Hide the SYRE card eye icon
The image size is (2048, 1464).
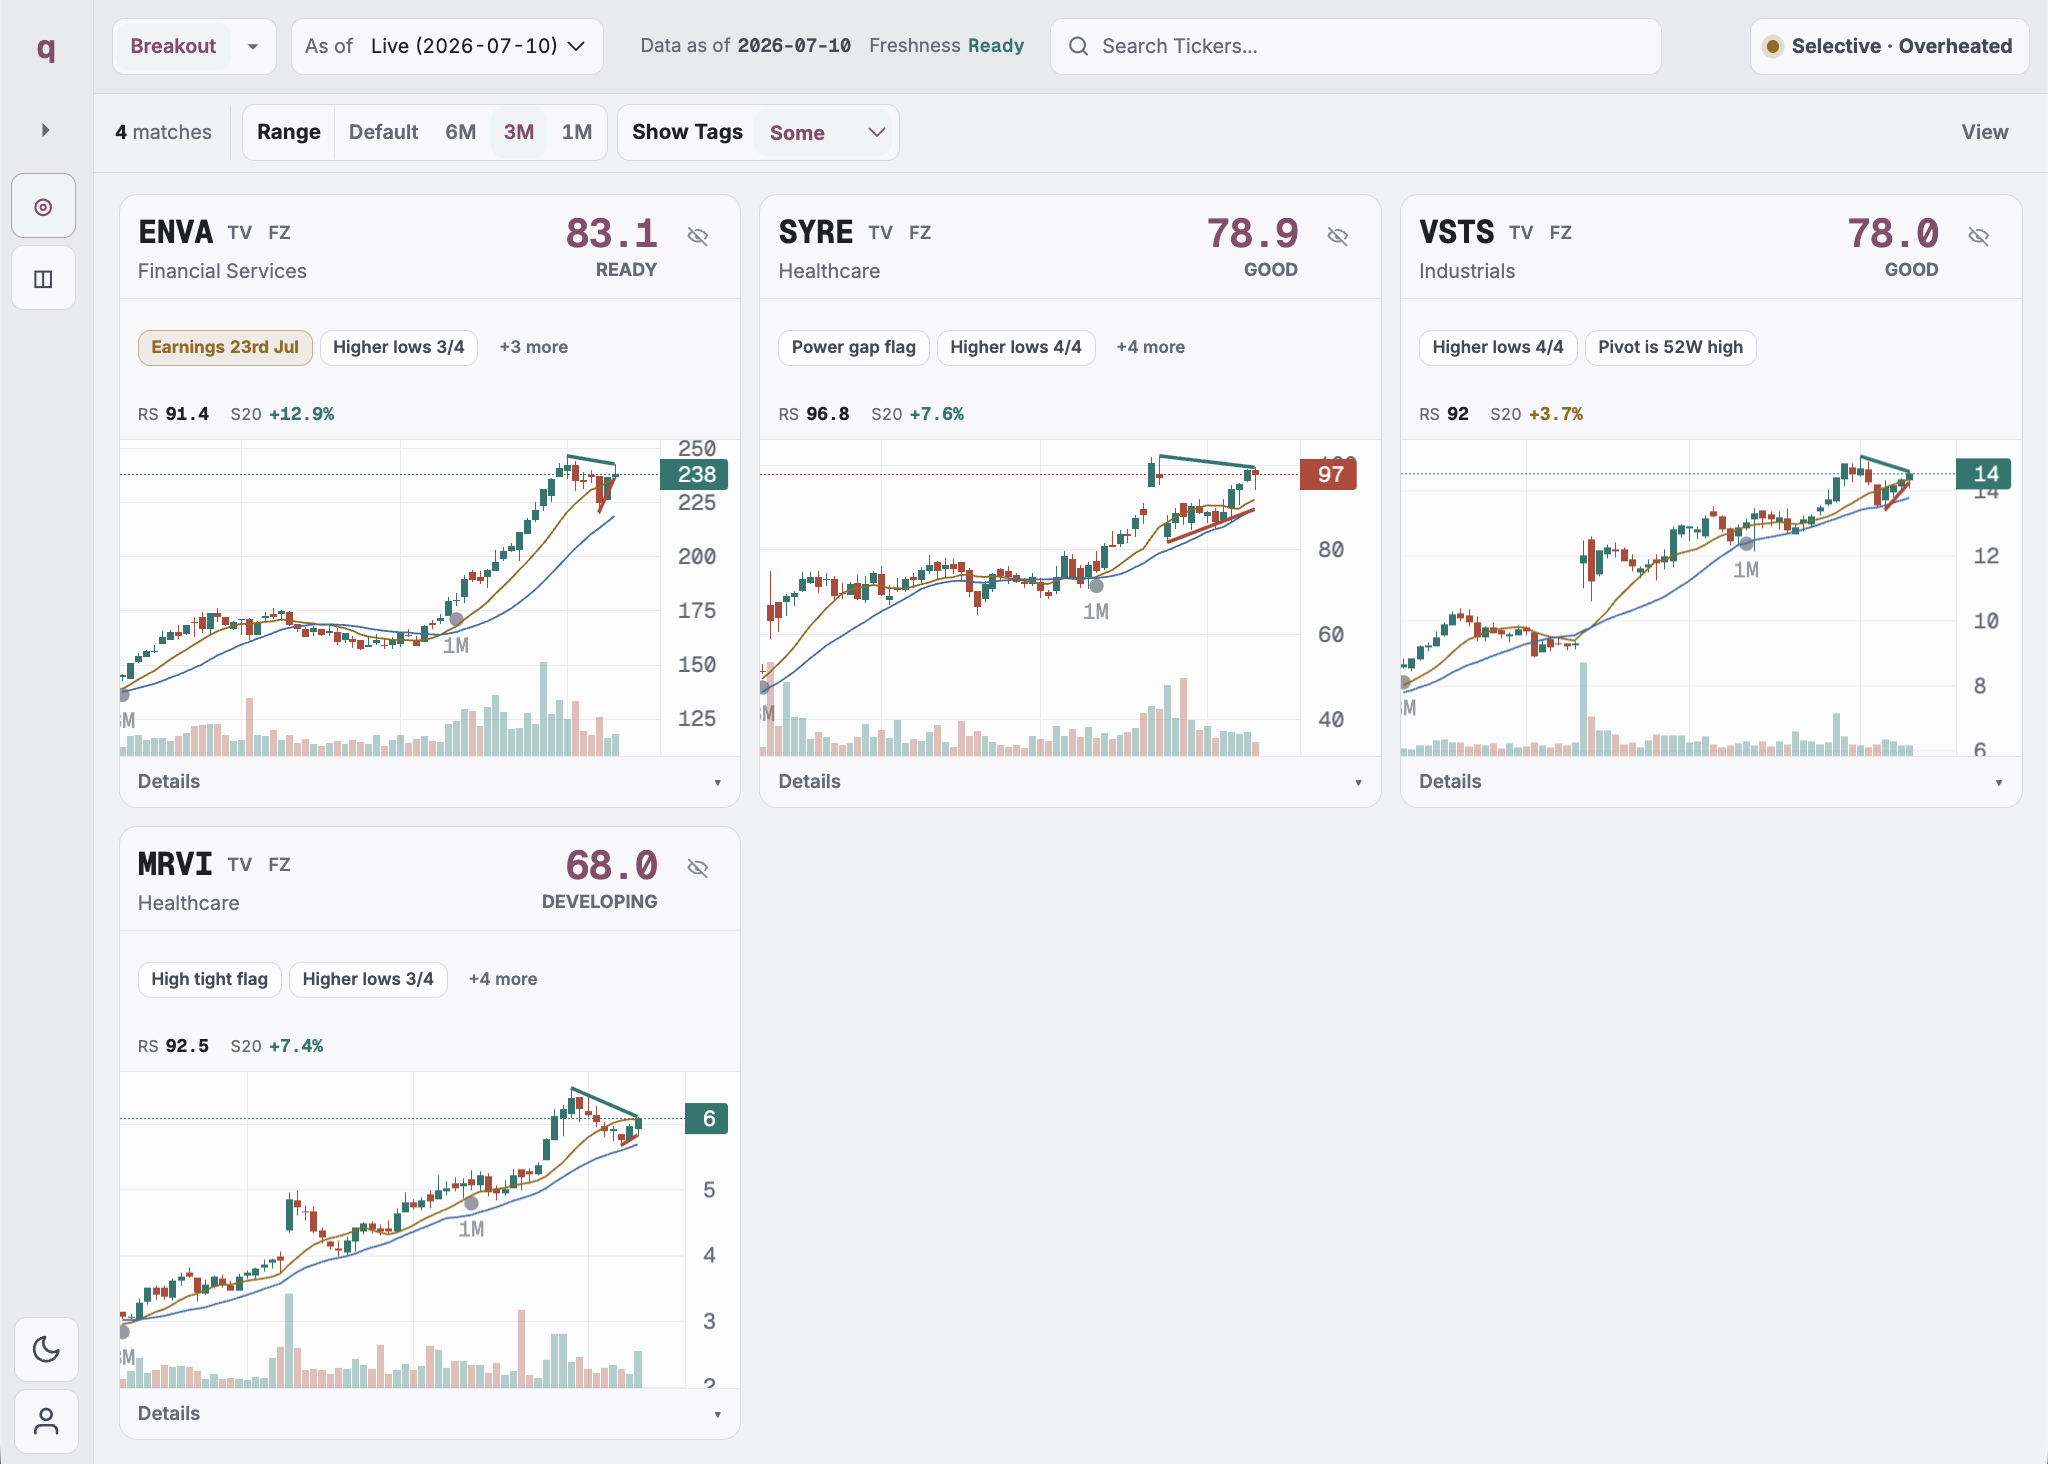pos(1337,236)
